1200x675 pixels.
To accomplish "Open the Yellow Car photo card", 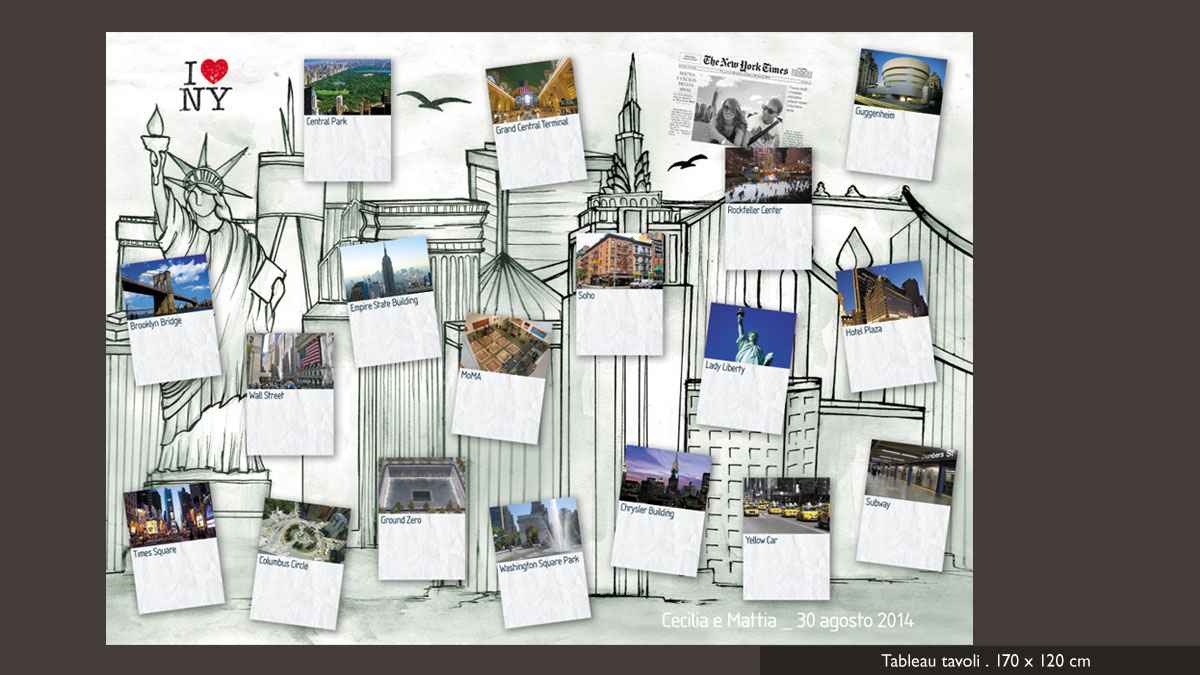I will tap(786, 539).
